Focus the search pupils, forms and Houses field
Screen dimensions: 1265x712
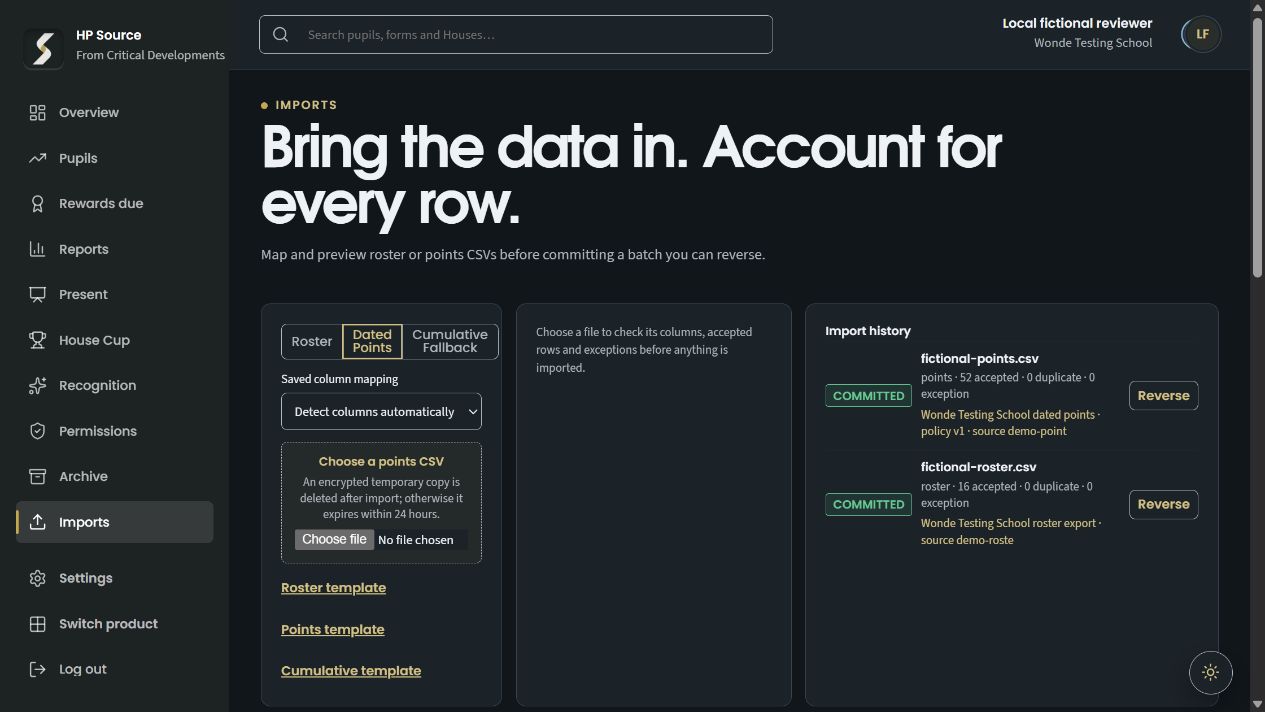[x=516, y=34]
